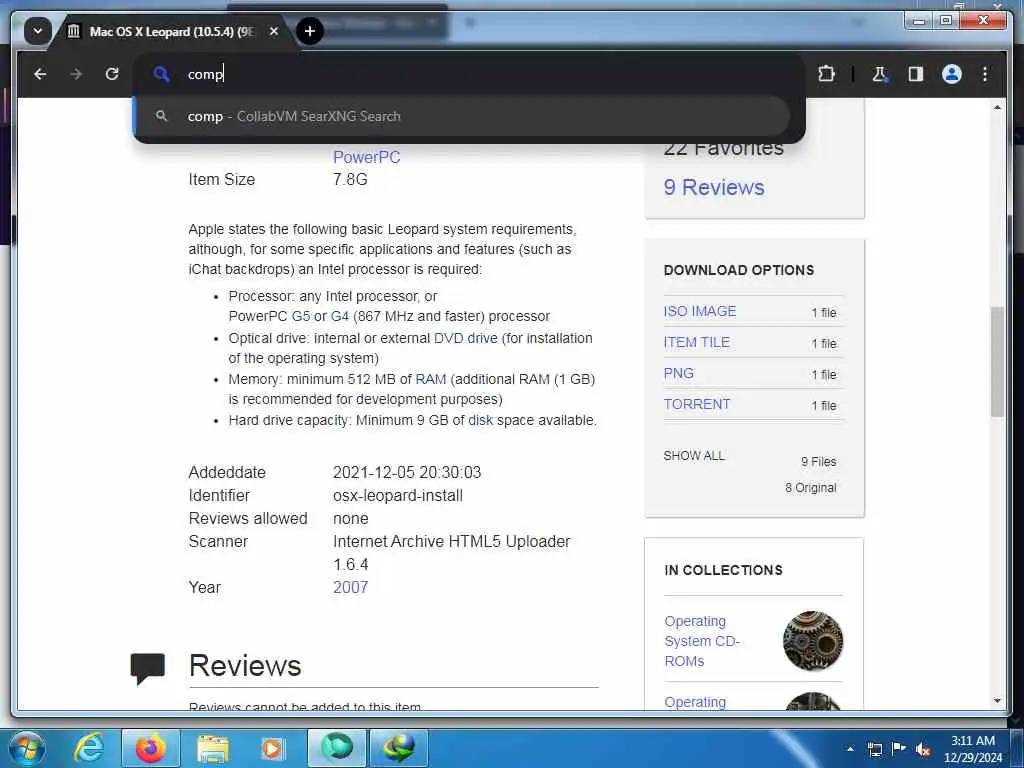Open the extensions puzzle icon

click(x=826, y=74)
